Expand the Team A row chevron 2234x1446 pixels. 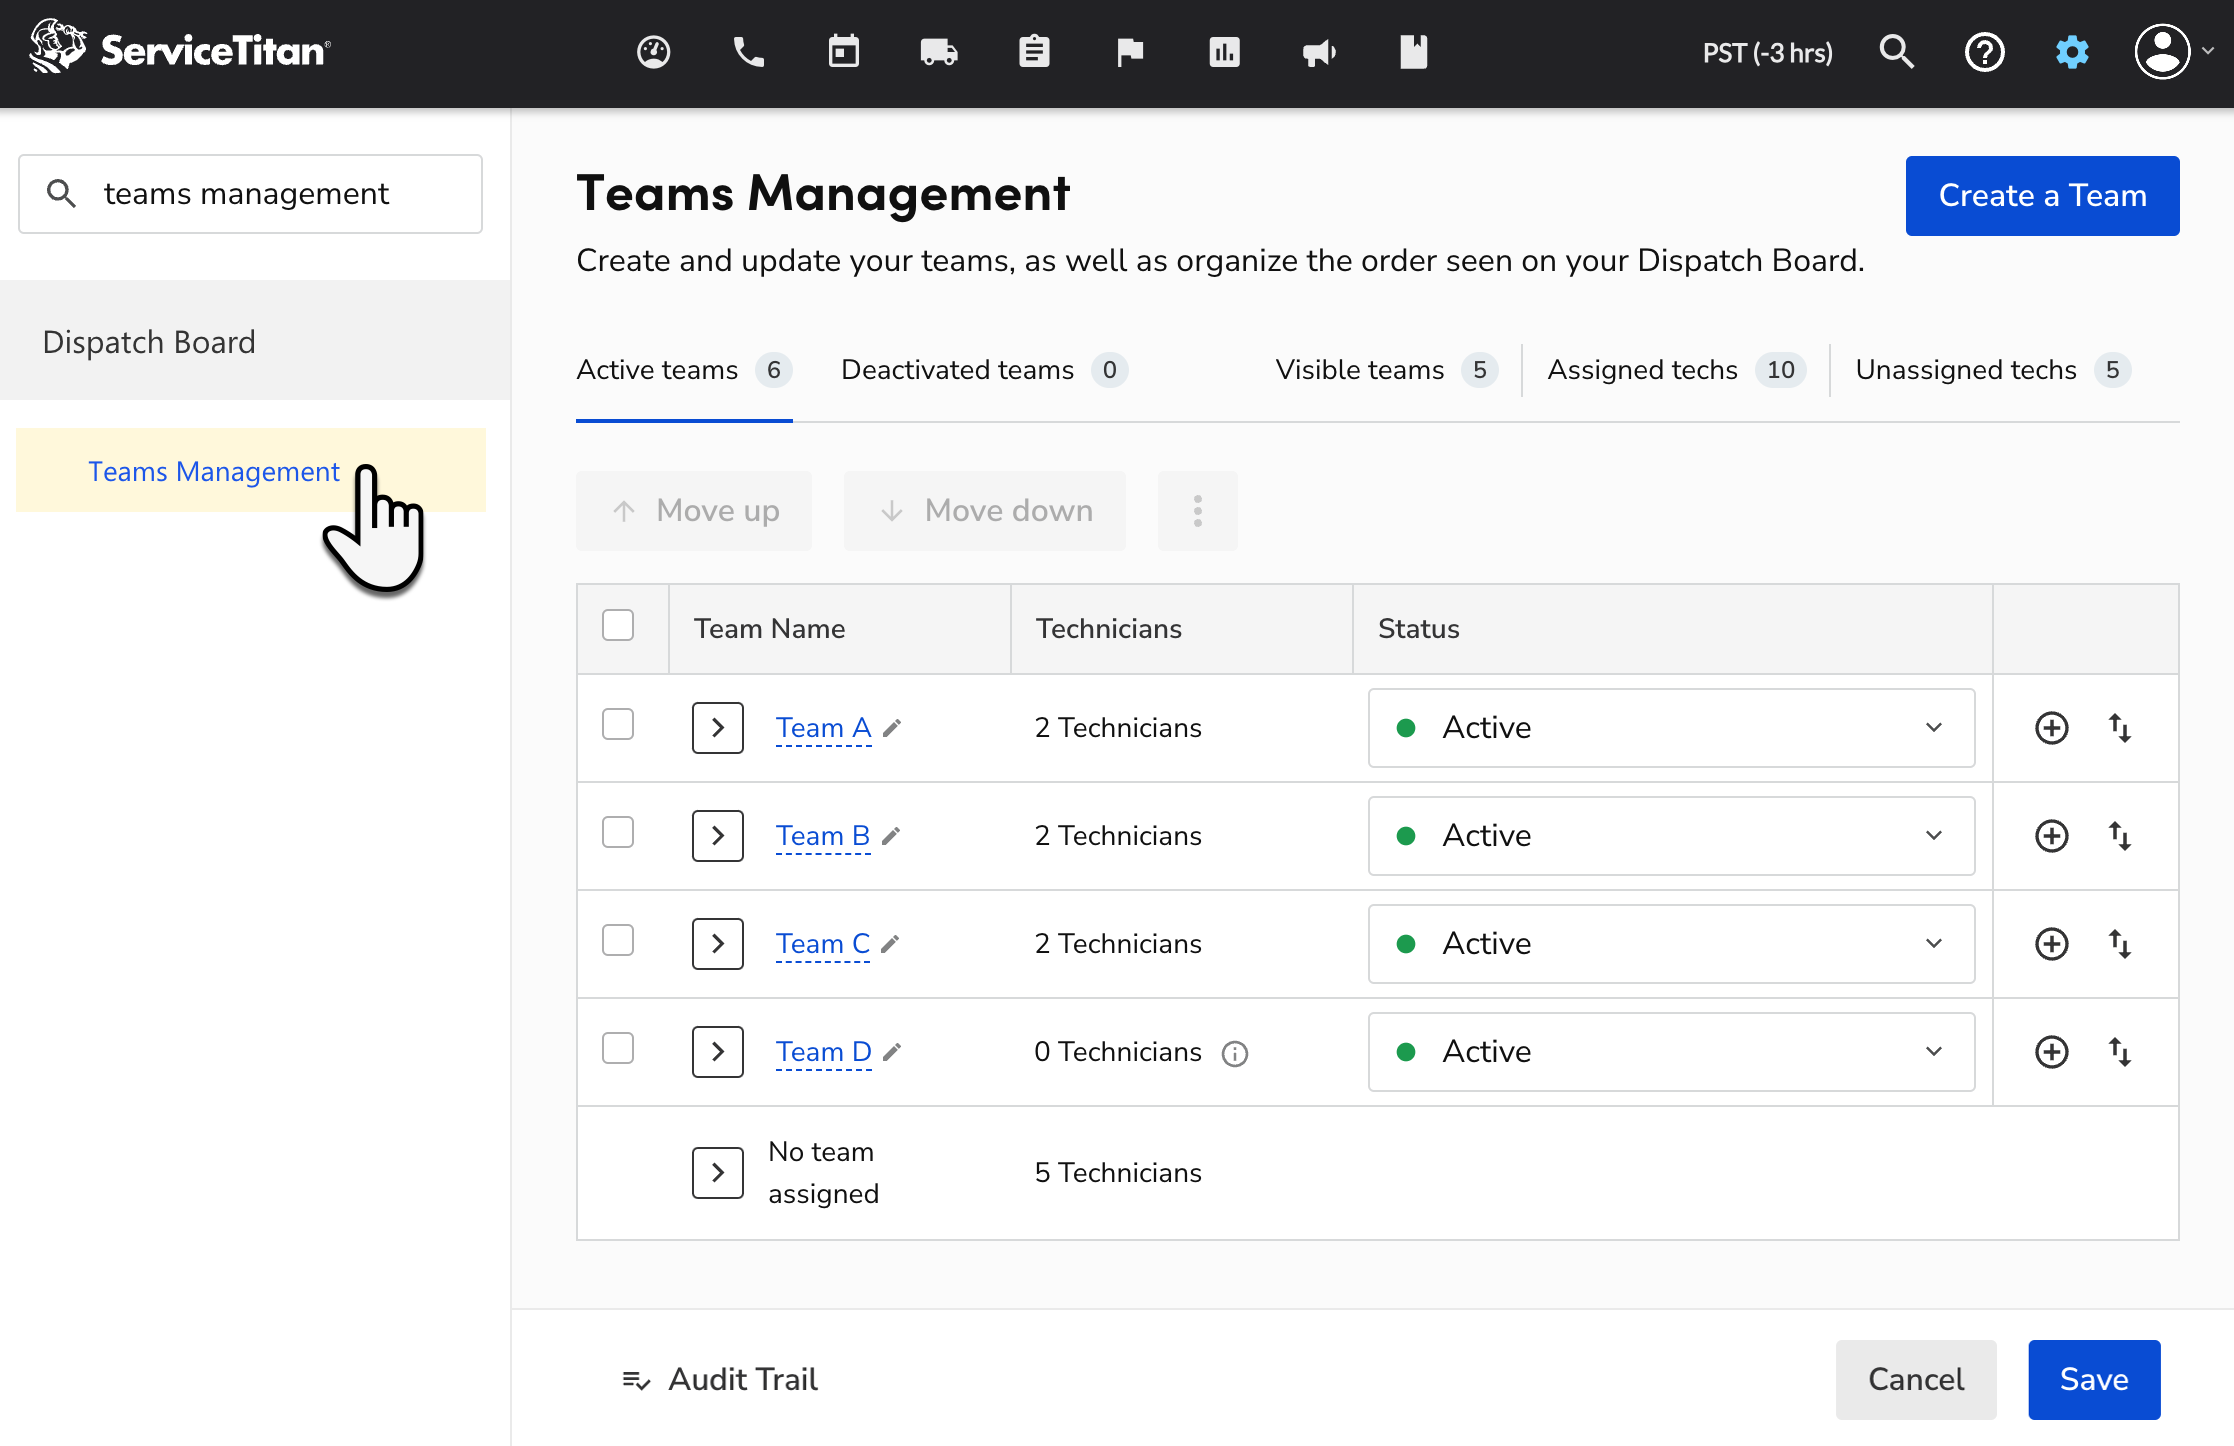click(x=717, y=727)
